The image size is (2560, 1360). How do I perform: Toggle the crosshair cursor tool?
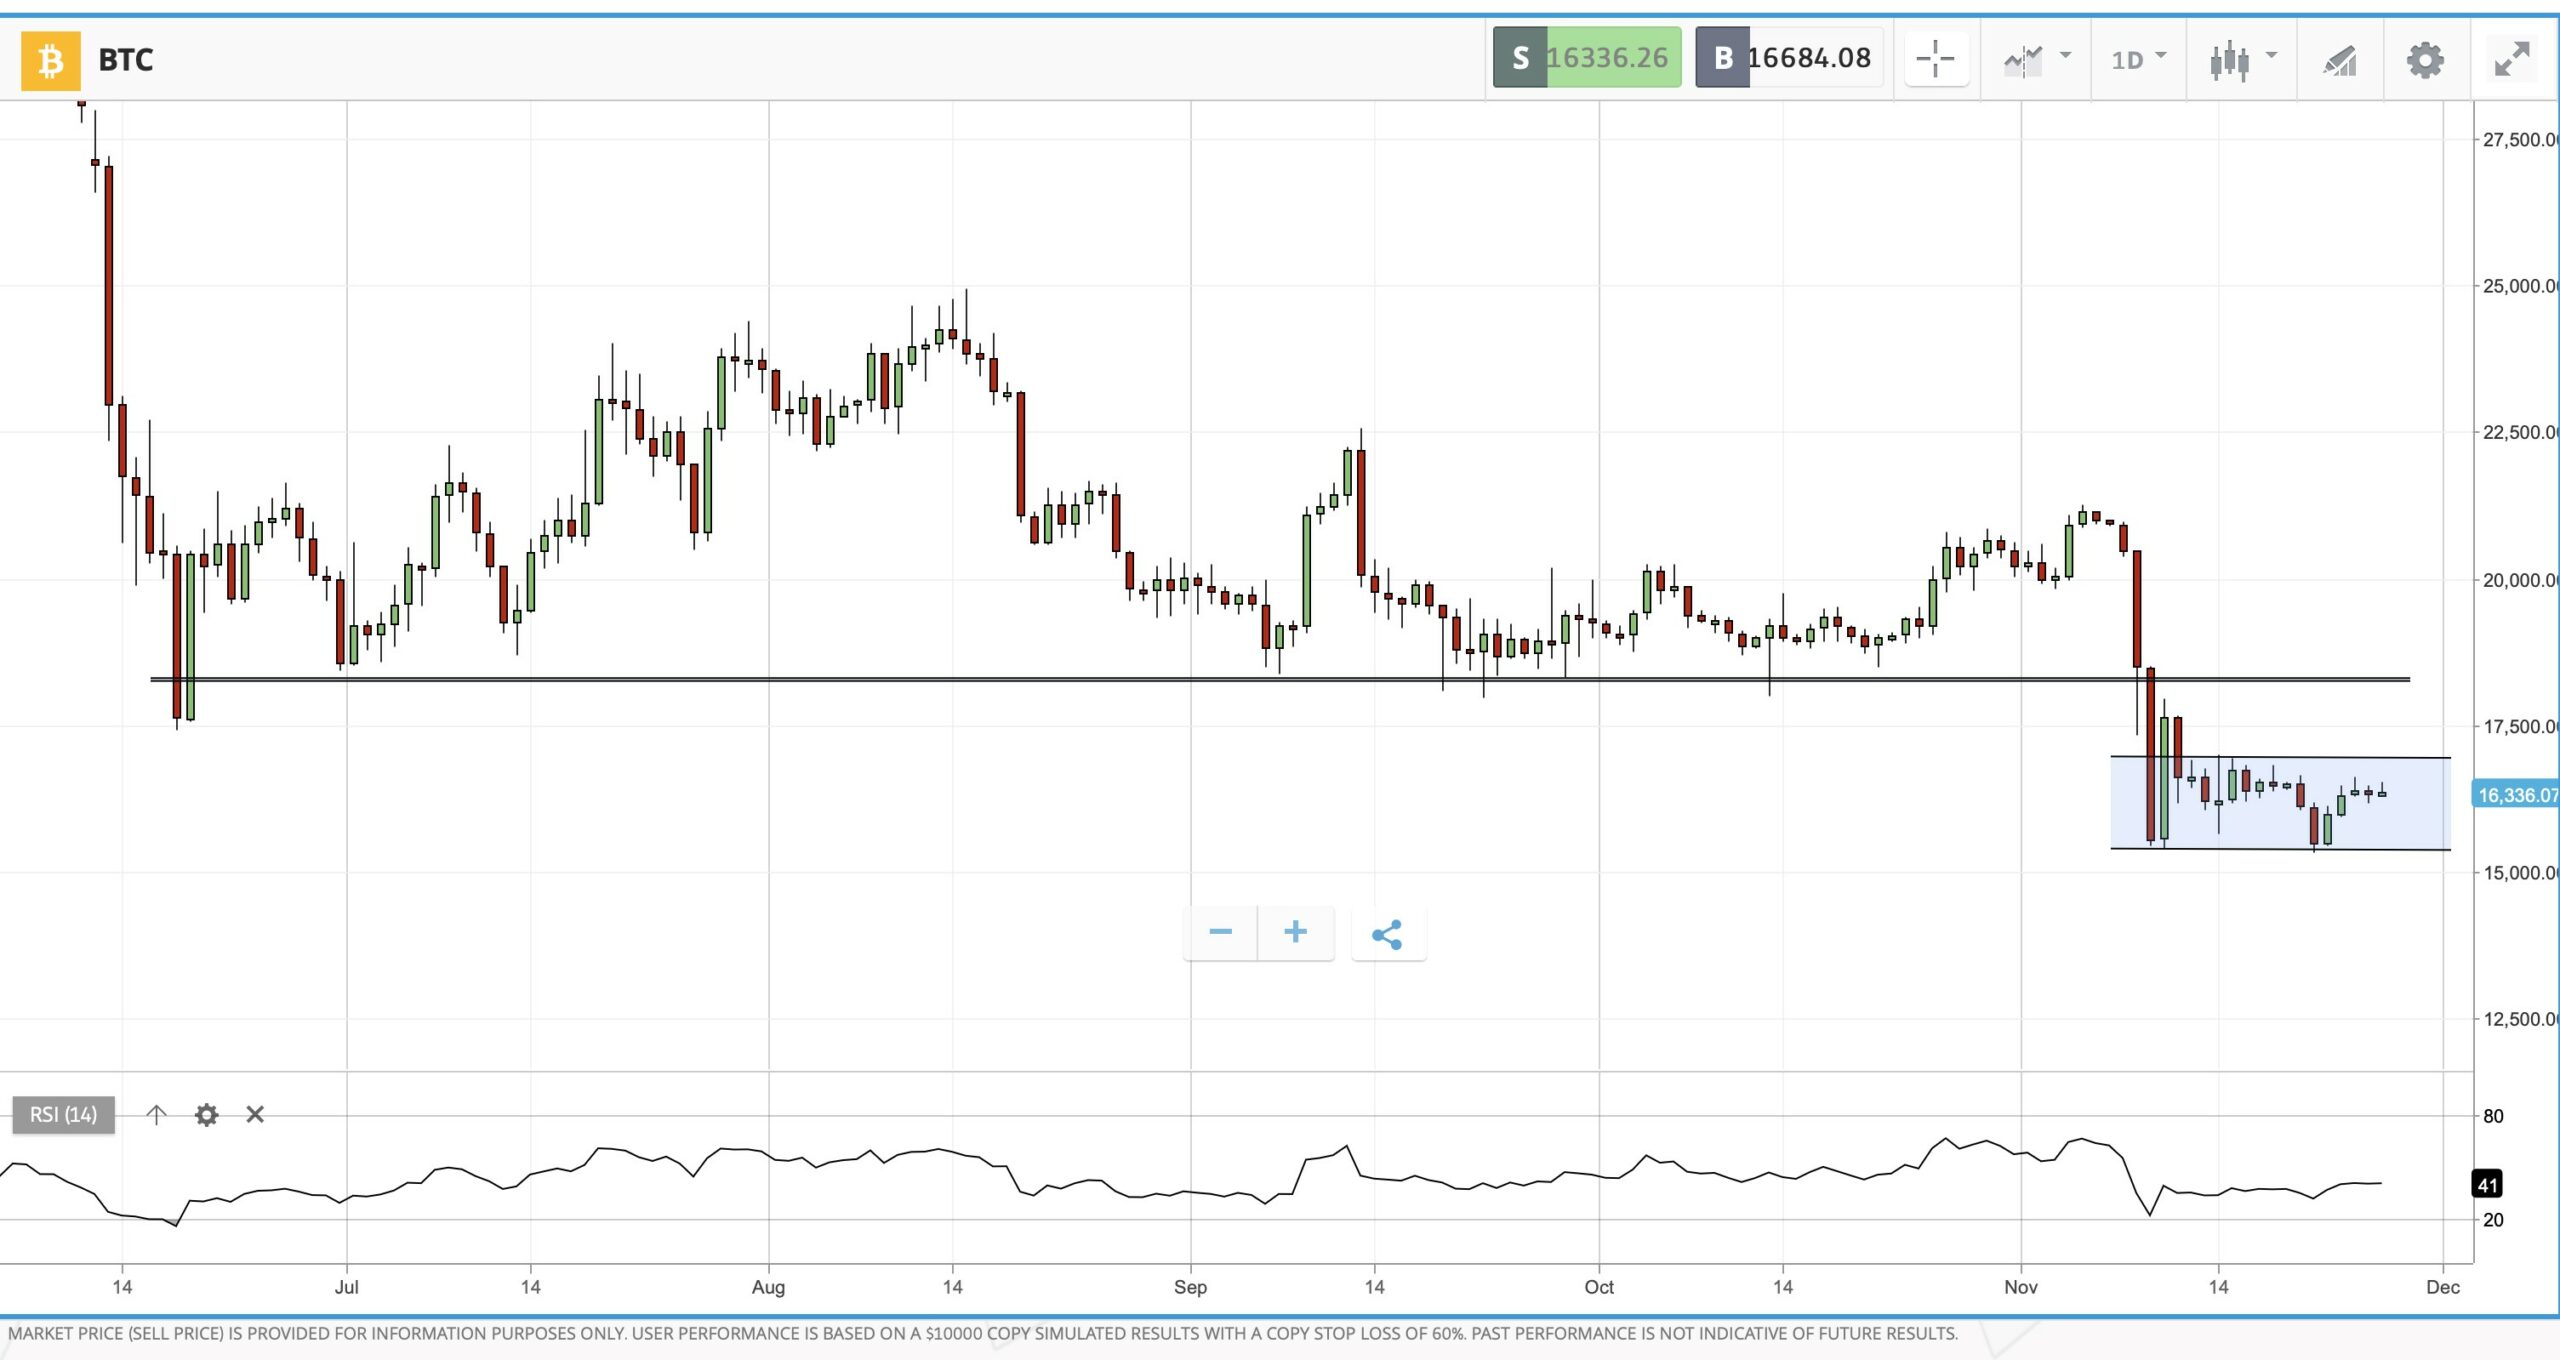click(1936, 60)
